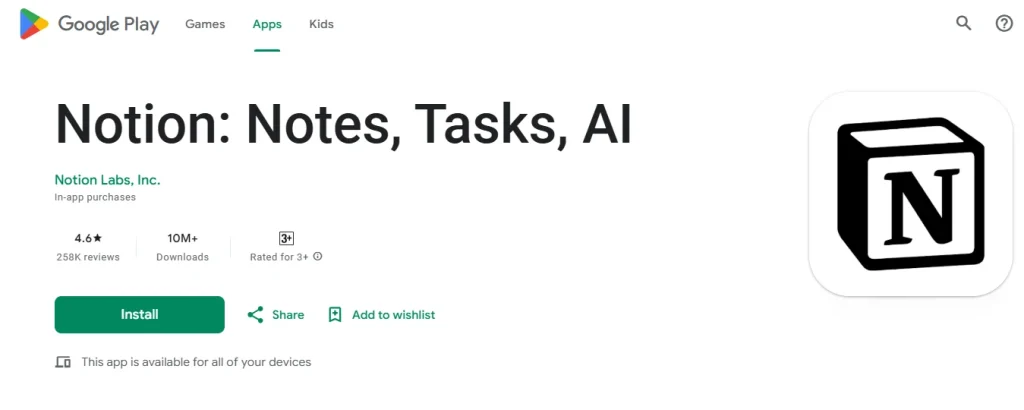The height and width of the screenshot is (410, 1024).
Task: Click the available for all devices text
Action: 196,362
